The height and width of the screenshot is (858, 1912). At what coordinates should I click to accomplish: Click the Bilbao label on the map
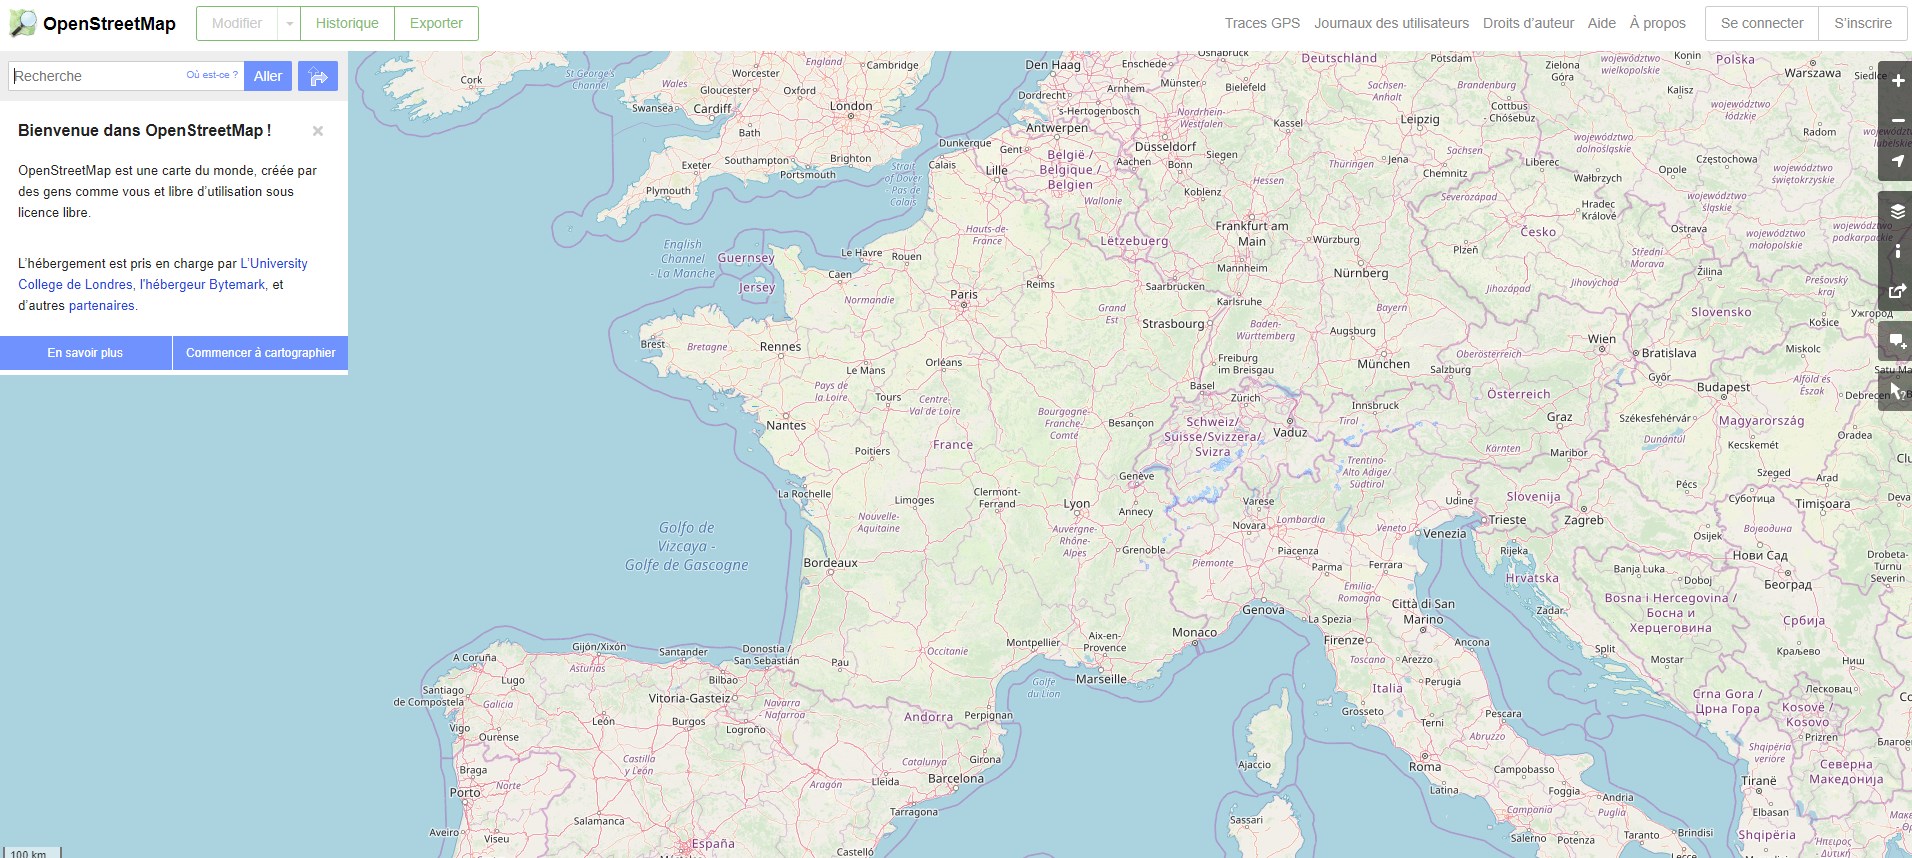(723, 680)
